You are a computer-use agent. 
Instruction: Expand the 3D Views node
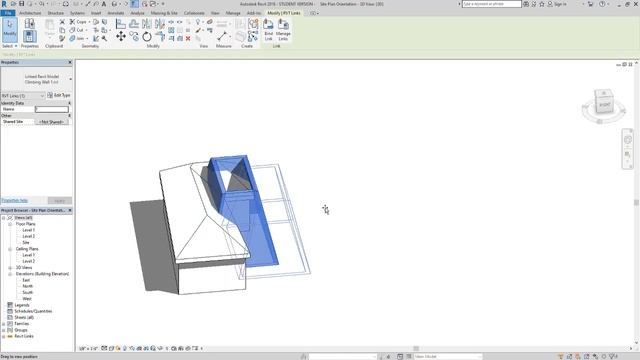(10, 268)
